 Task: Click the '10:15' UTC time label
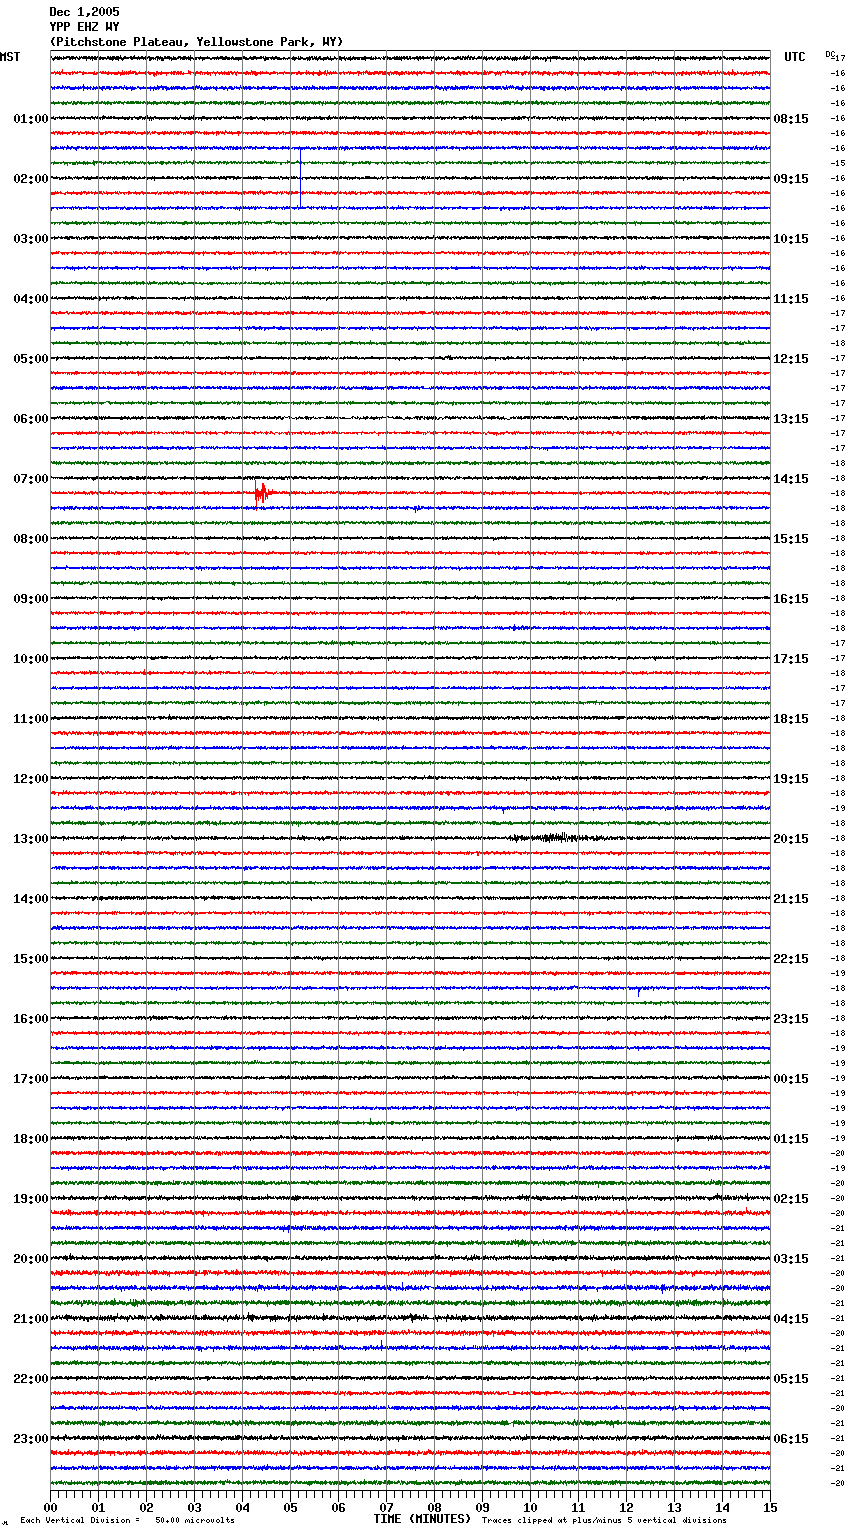coord(791,239)
